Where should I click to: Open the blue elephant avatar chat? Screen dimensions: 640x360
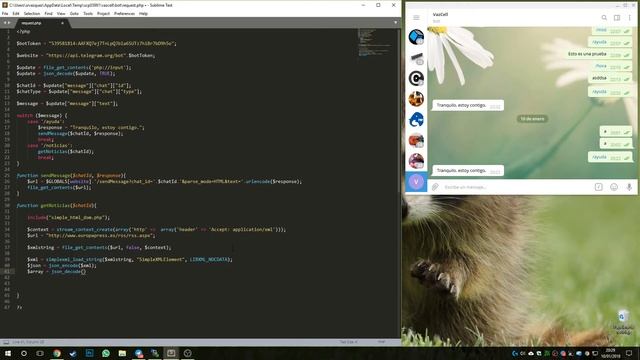tap(416, 120)
